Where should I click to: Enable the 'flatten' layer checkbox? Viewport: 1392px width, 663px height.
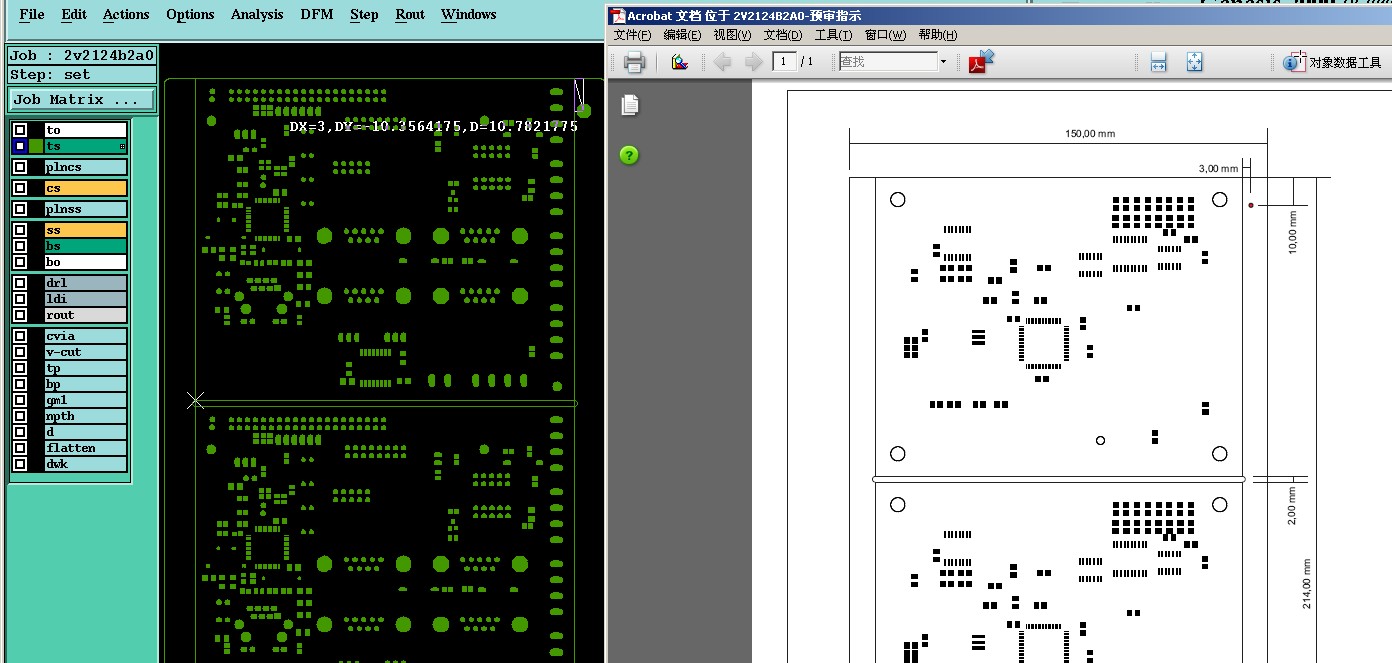[20, 448]
